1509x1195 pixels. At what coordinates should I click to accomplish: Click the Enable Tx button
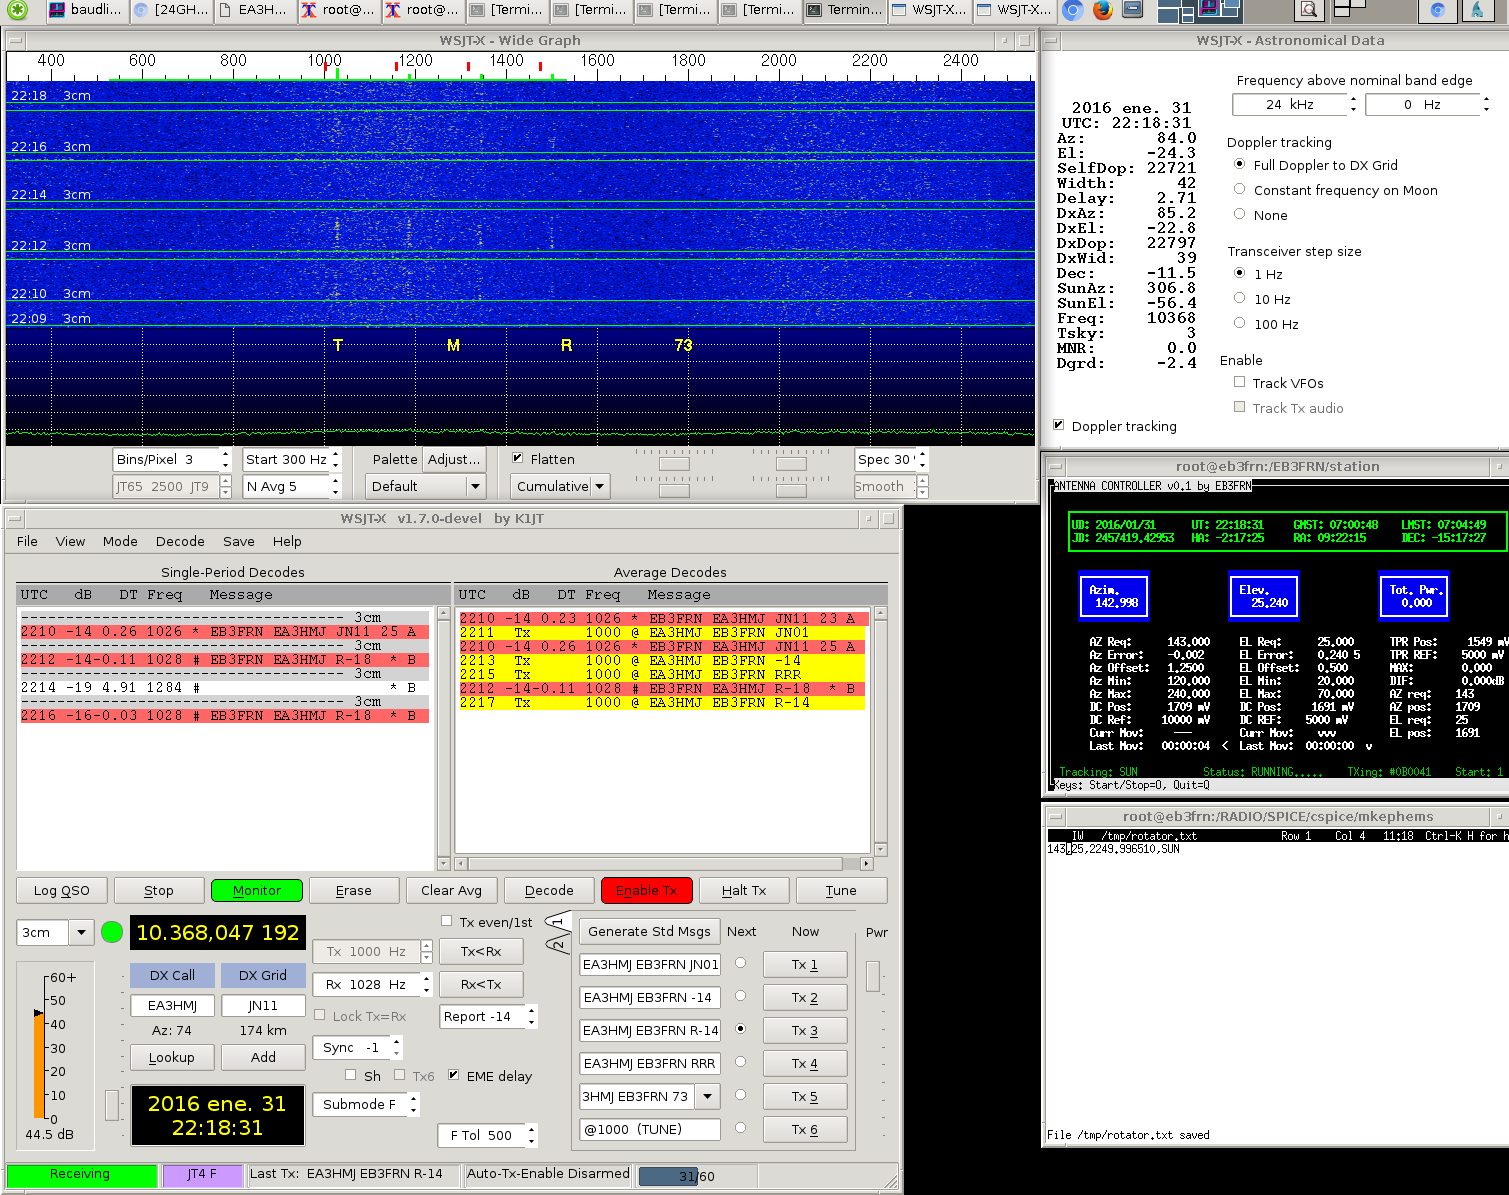647,890
